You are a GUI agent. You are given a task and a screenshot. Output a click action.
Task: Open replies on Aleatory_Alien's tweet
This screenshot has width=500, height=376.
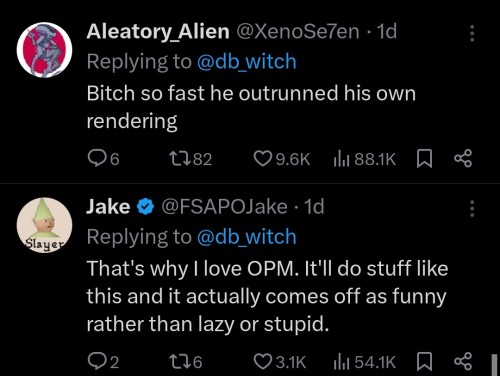click(103, 159)
